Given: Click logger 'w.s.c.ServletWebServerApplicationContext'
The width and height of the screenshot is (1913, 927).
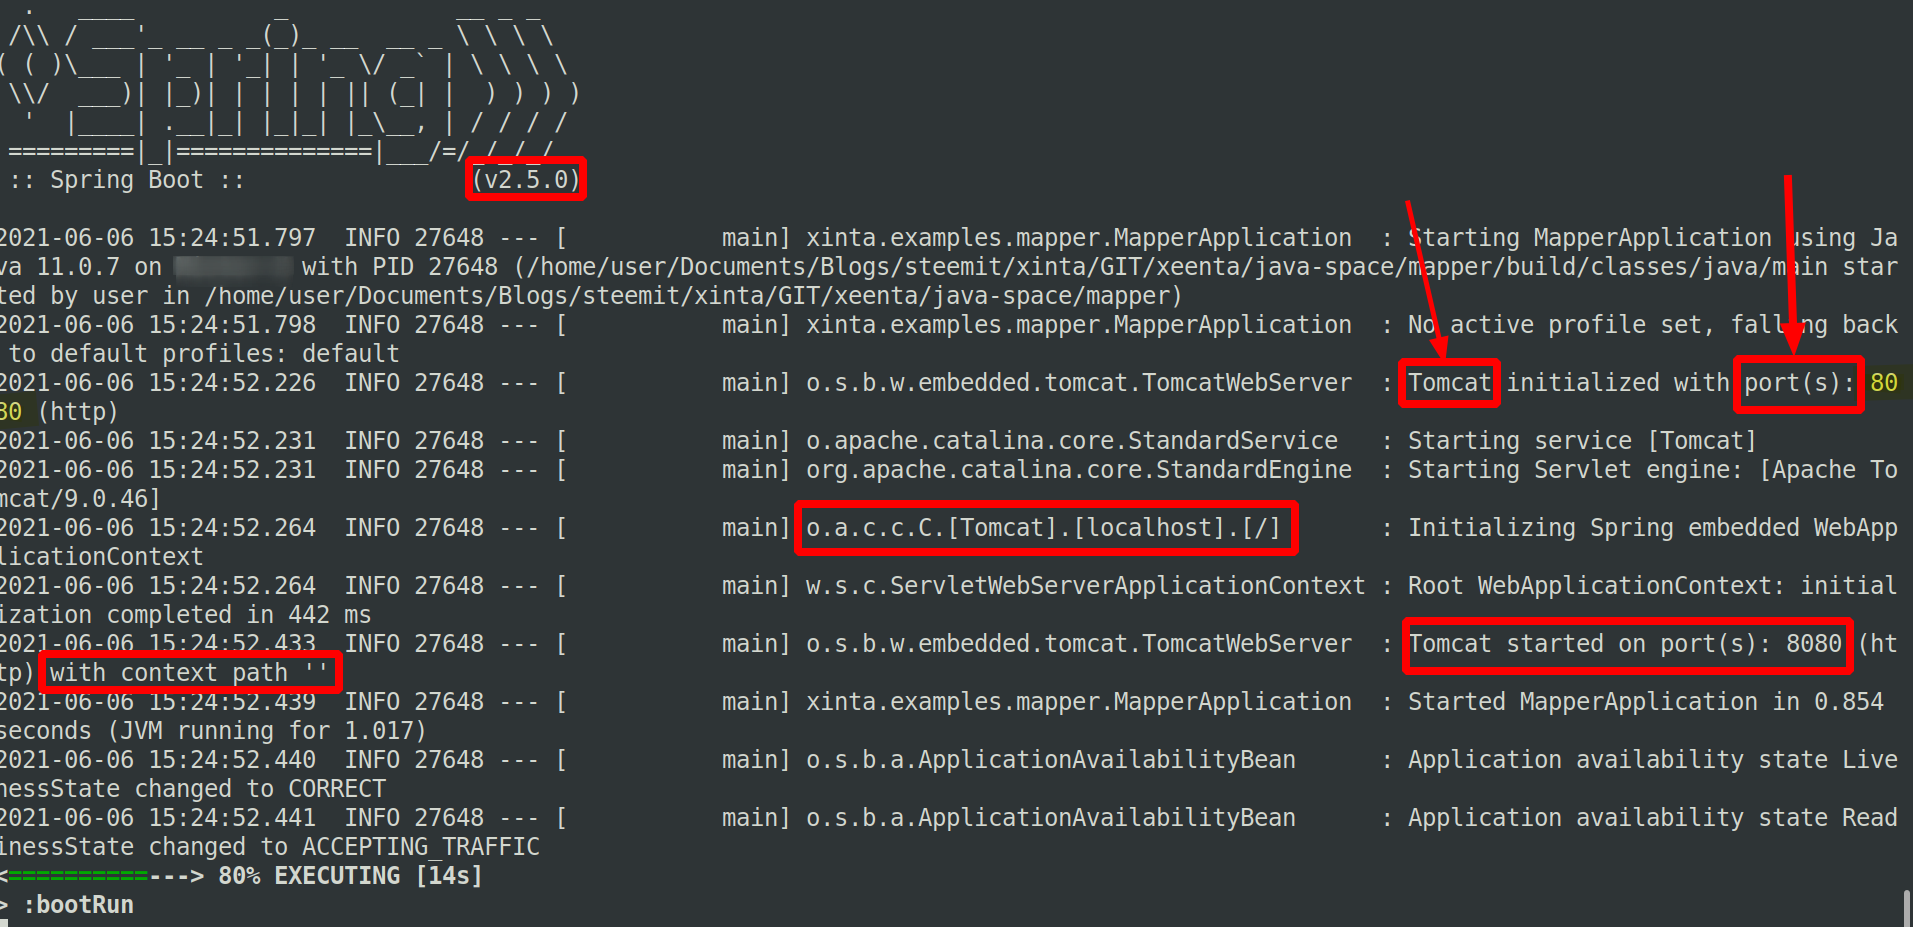Looking at the screenshot, I should 1086,586.
